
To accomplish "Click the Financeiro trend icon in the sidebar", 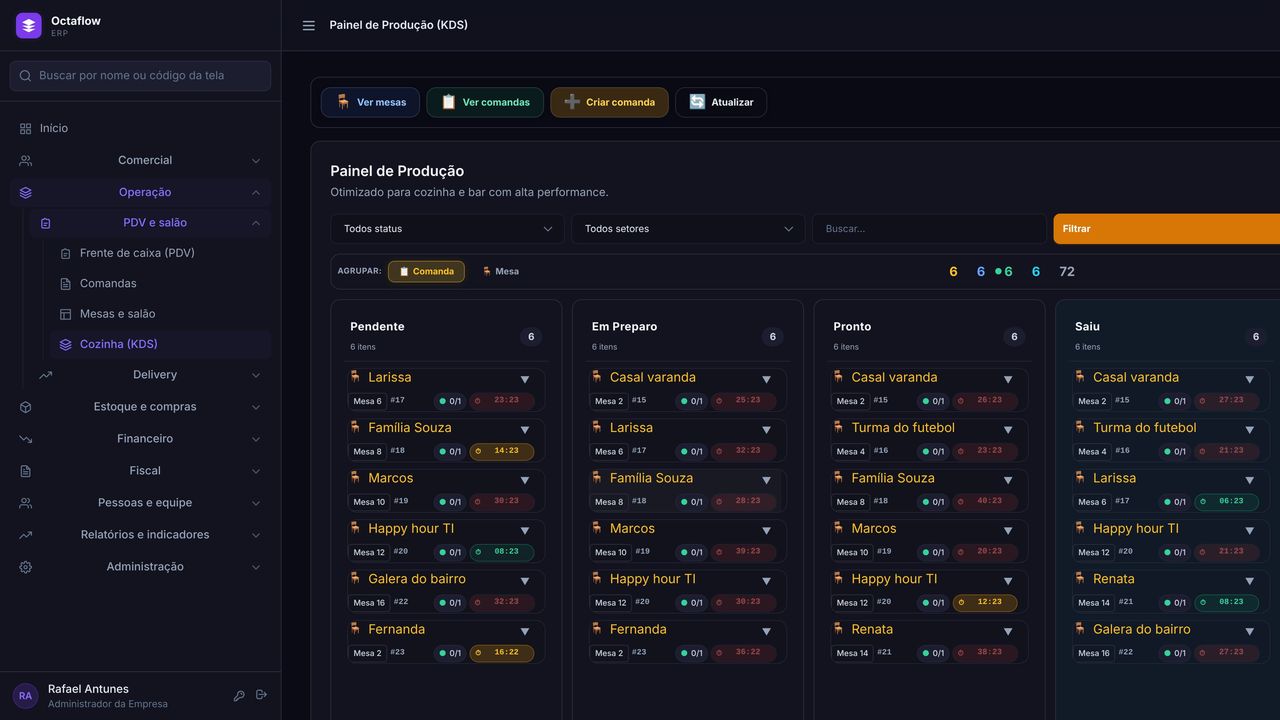I will click(x=26, y=439).
